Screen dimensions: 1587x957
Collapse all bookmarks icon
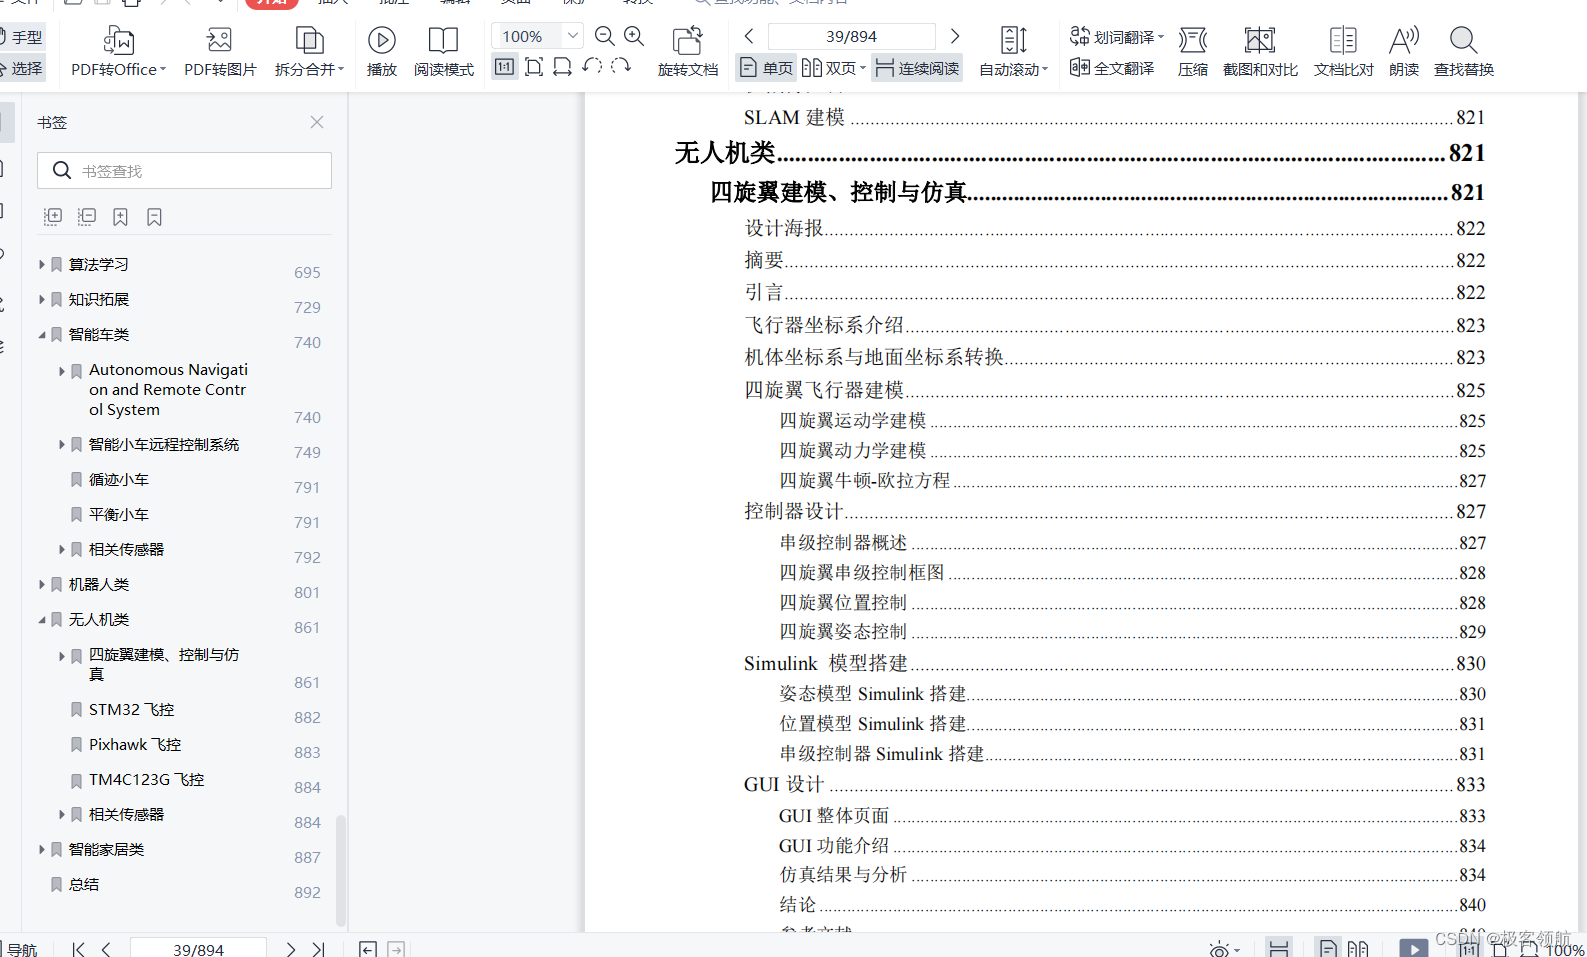coord(87,216)
